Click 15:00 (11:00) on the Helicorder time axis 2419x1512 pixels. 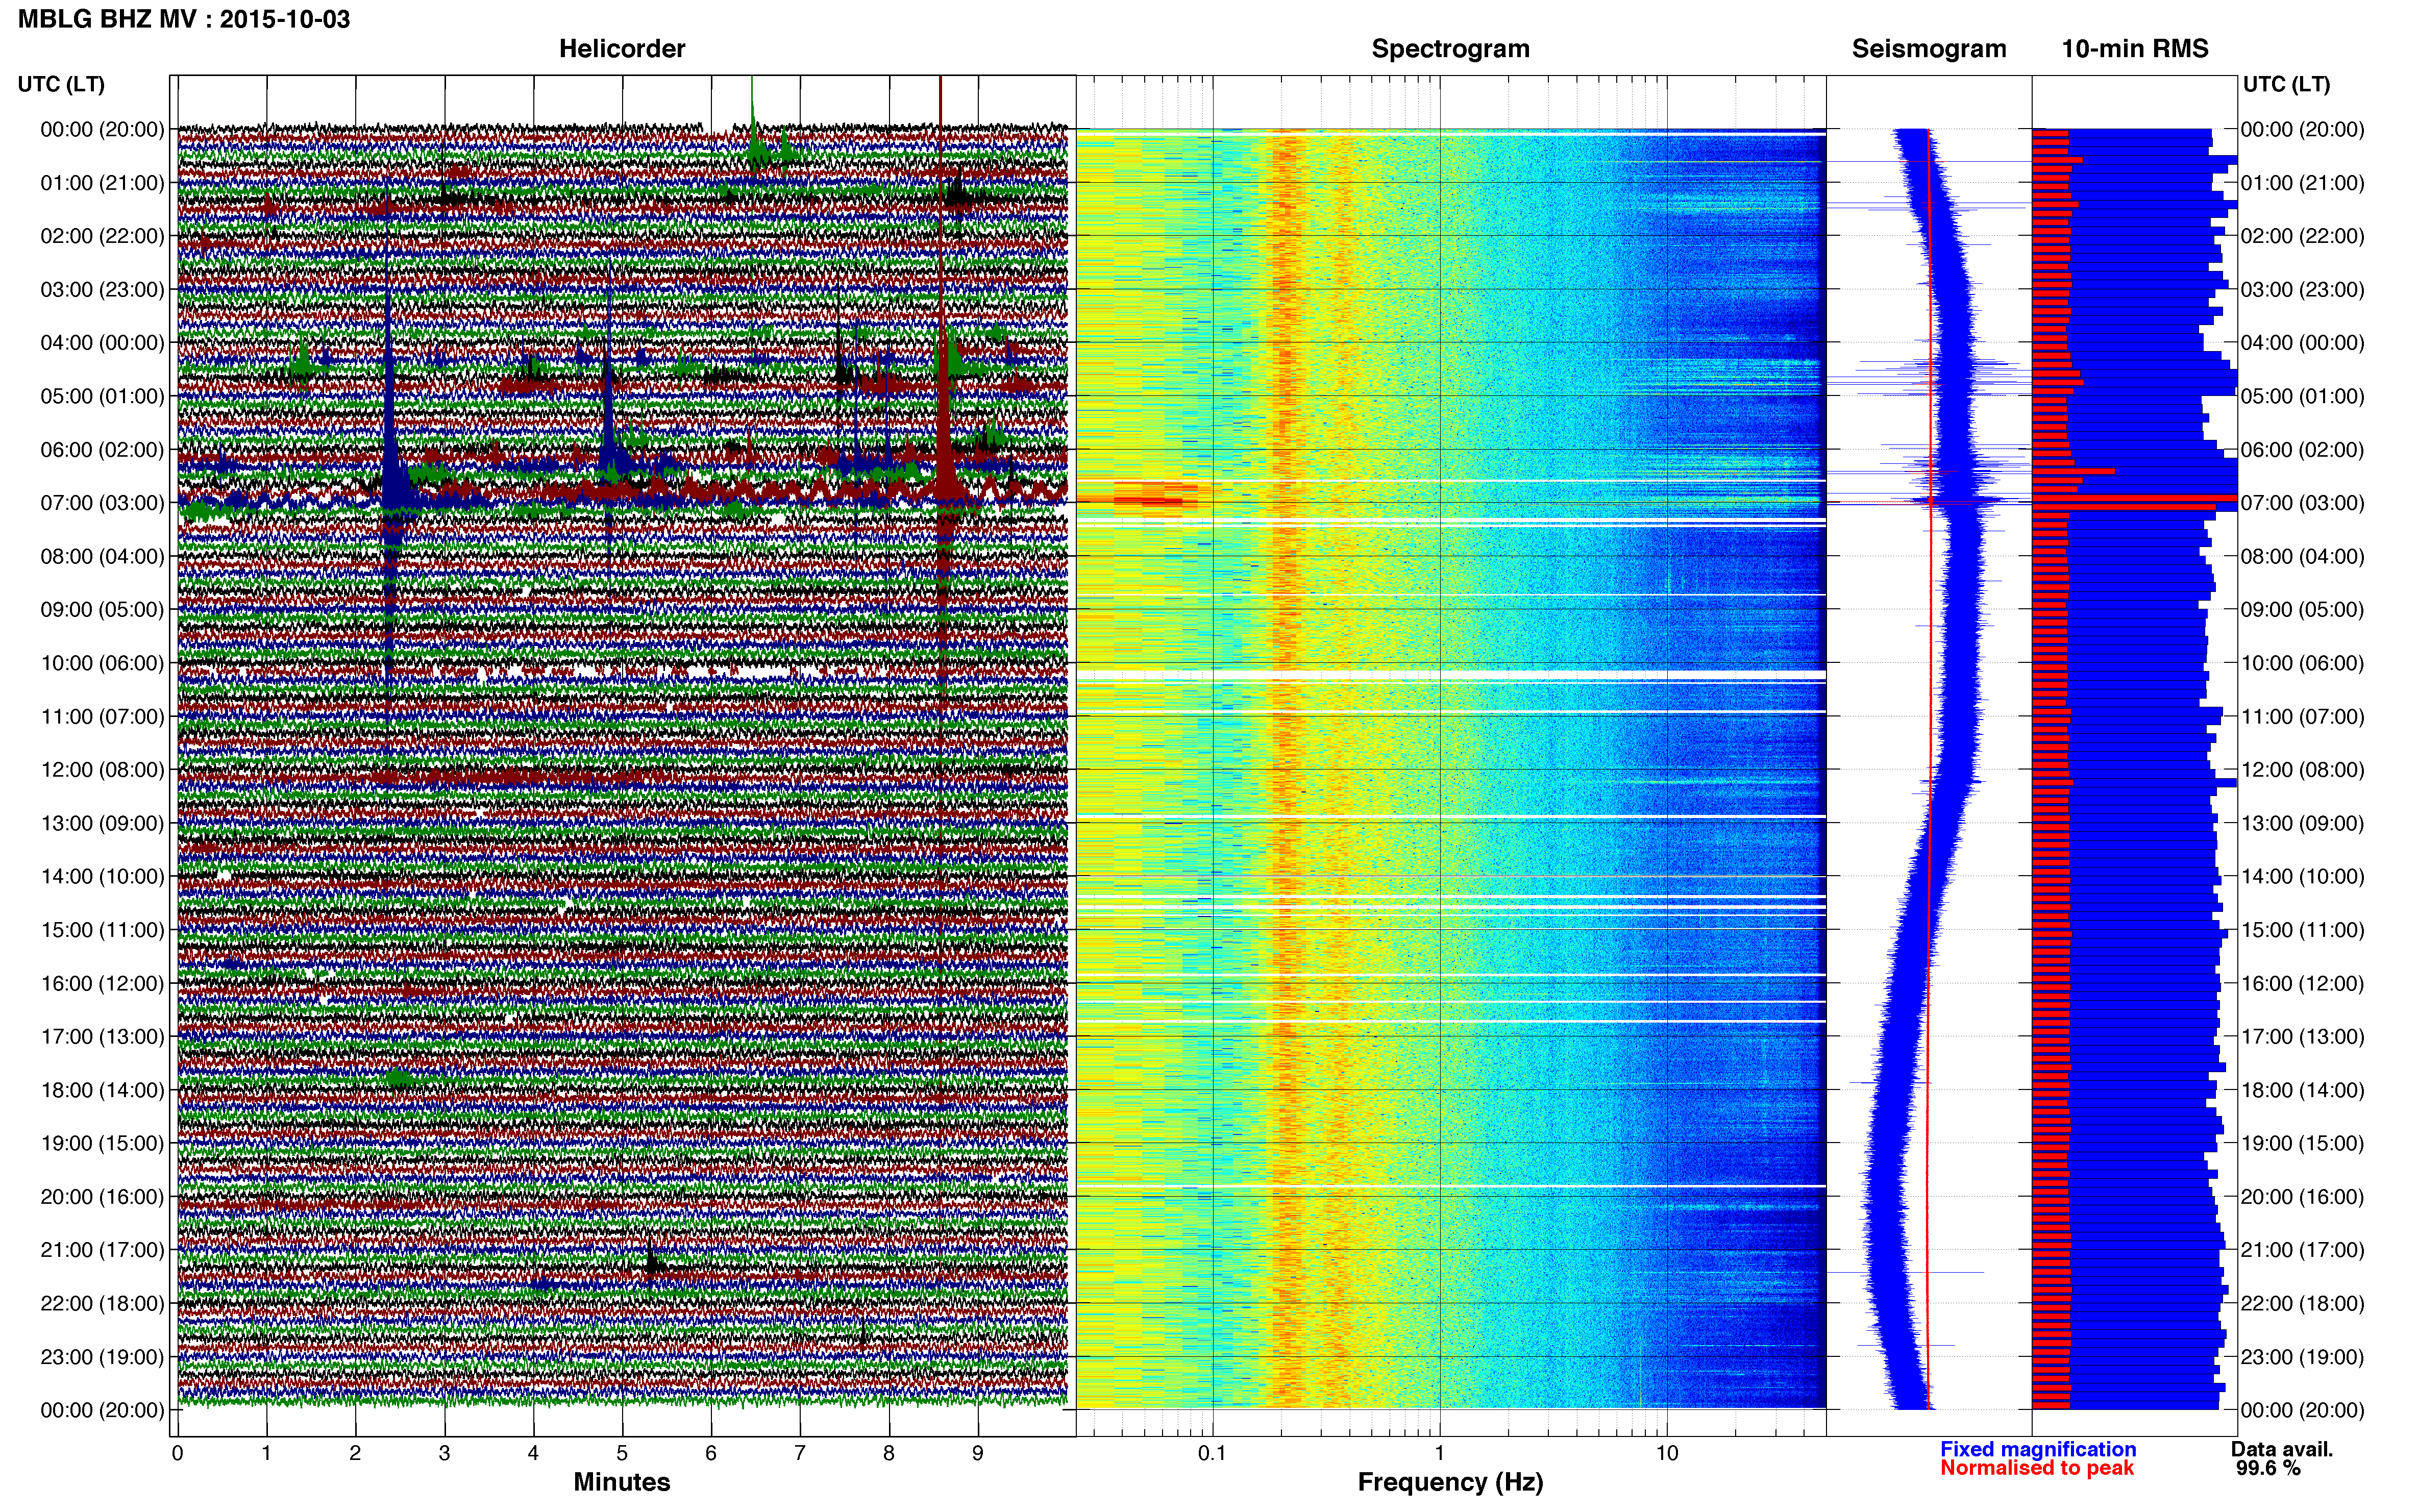(102, 930)
